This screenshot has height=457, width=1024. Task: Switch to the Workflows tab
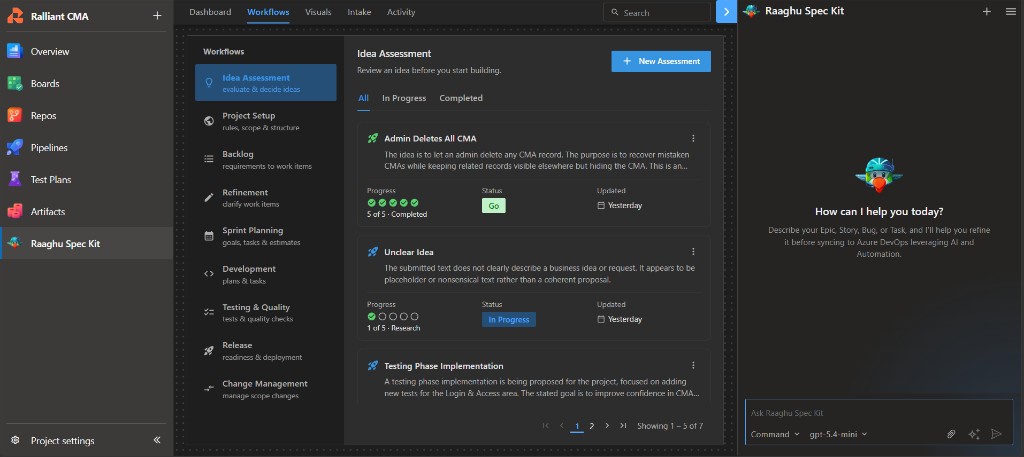point(268,12)
